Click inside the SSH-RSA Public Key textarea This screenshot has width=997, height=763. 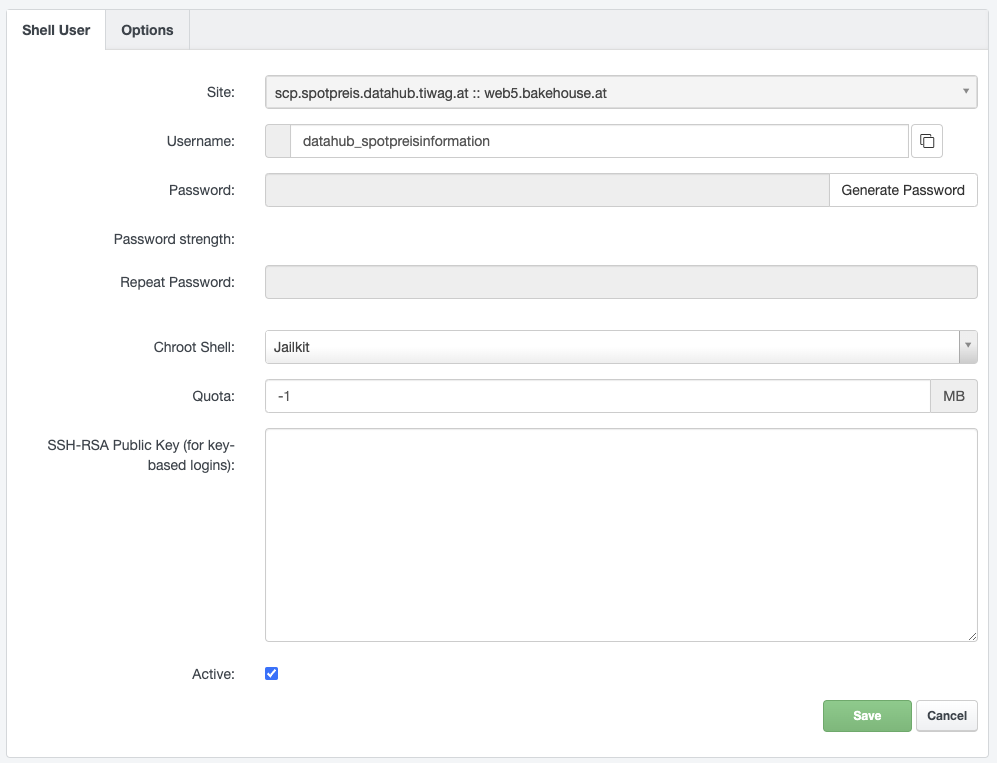pyautogui.click(x=620, y=535)
